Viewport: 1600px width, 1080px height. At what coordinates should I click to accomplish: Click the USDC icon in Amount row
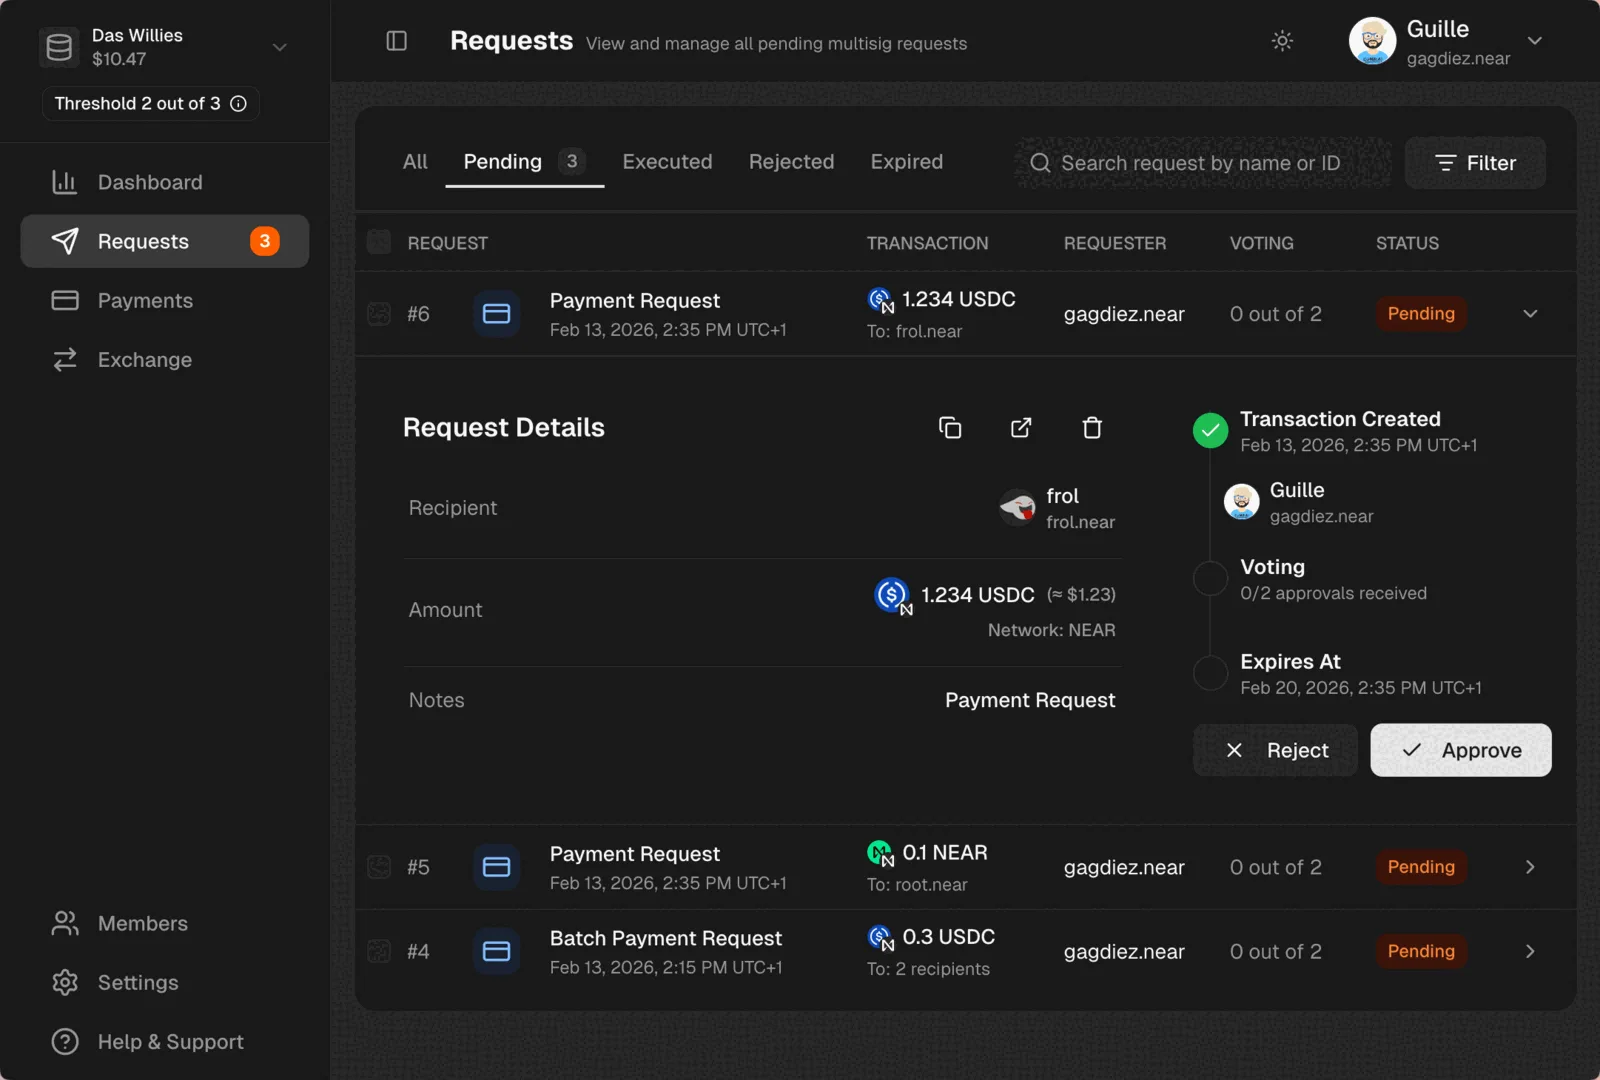click(893, 596)
